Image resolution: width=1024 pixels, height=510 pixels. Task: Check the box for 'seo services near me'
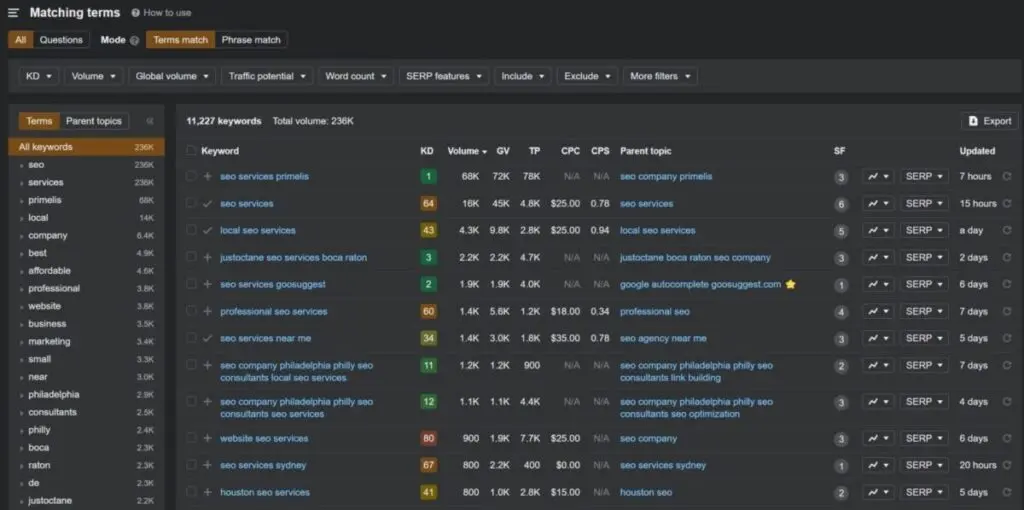191,338
